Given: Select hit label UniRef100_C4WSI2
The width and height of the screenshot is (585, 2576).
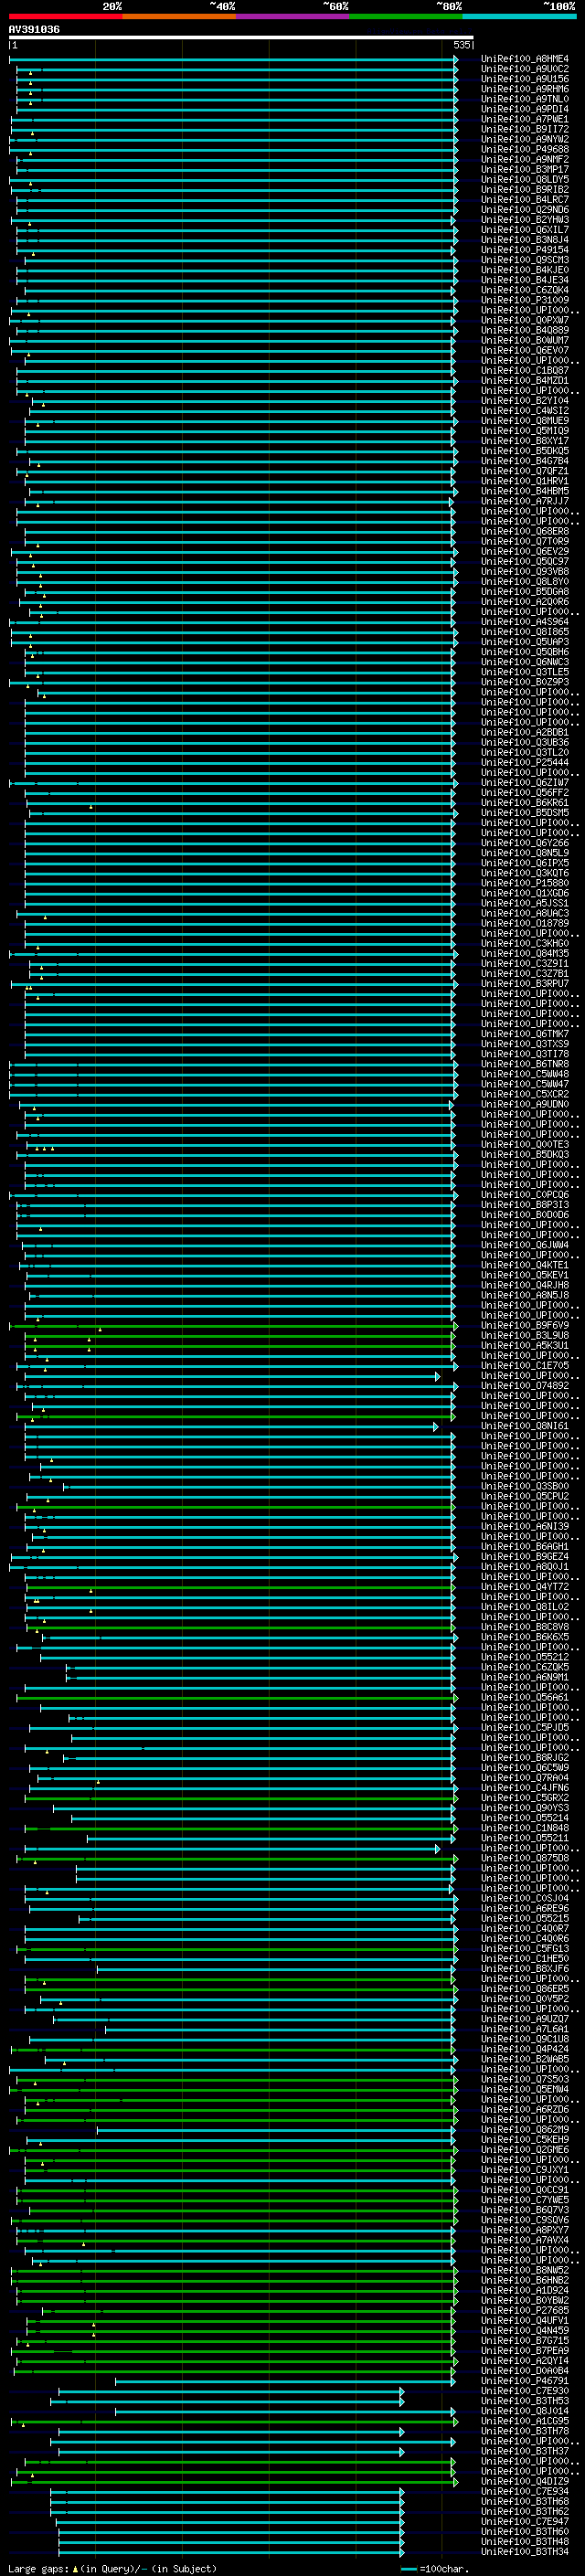Looking at the screenshot, I should [525, 411].
